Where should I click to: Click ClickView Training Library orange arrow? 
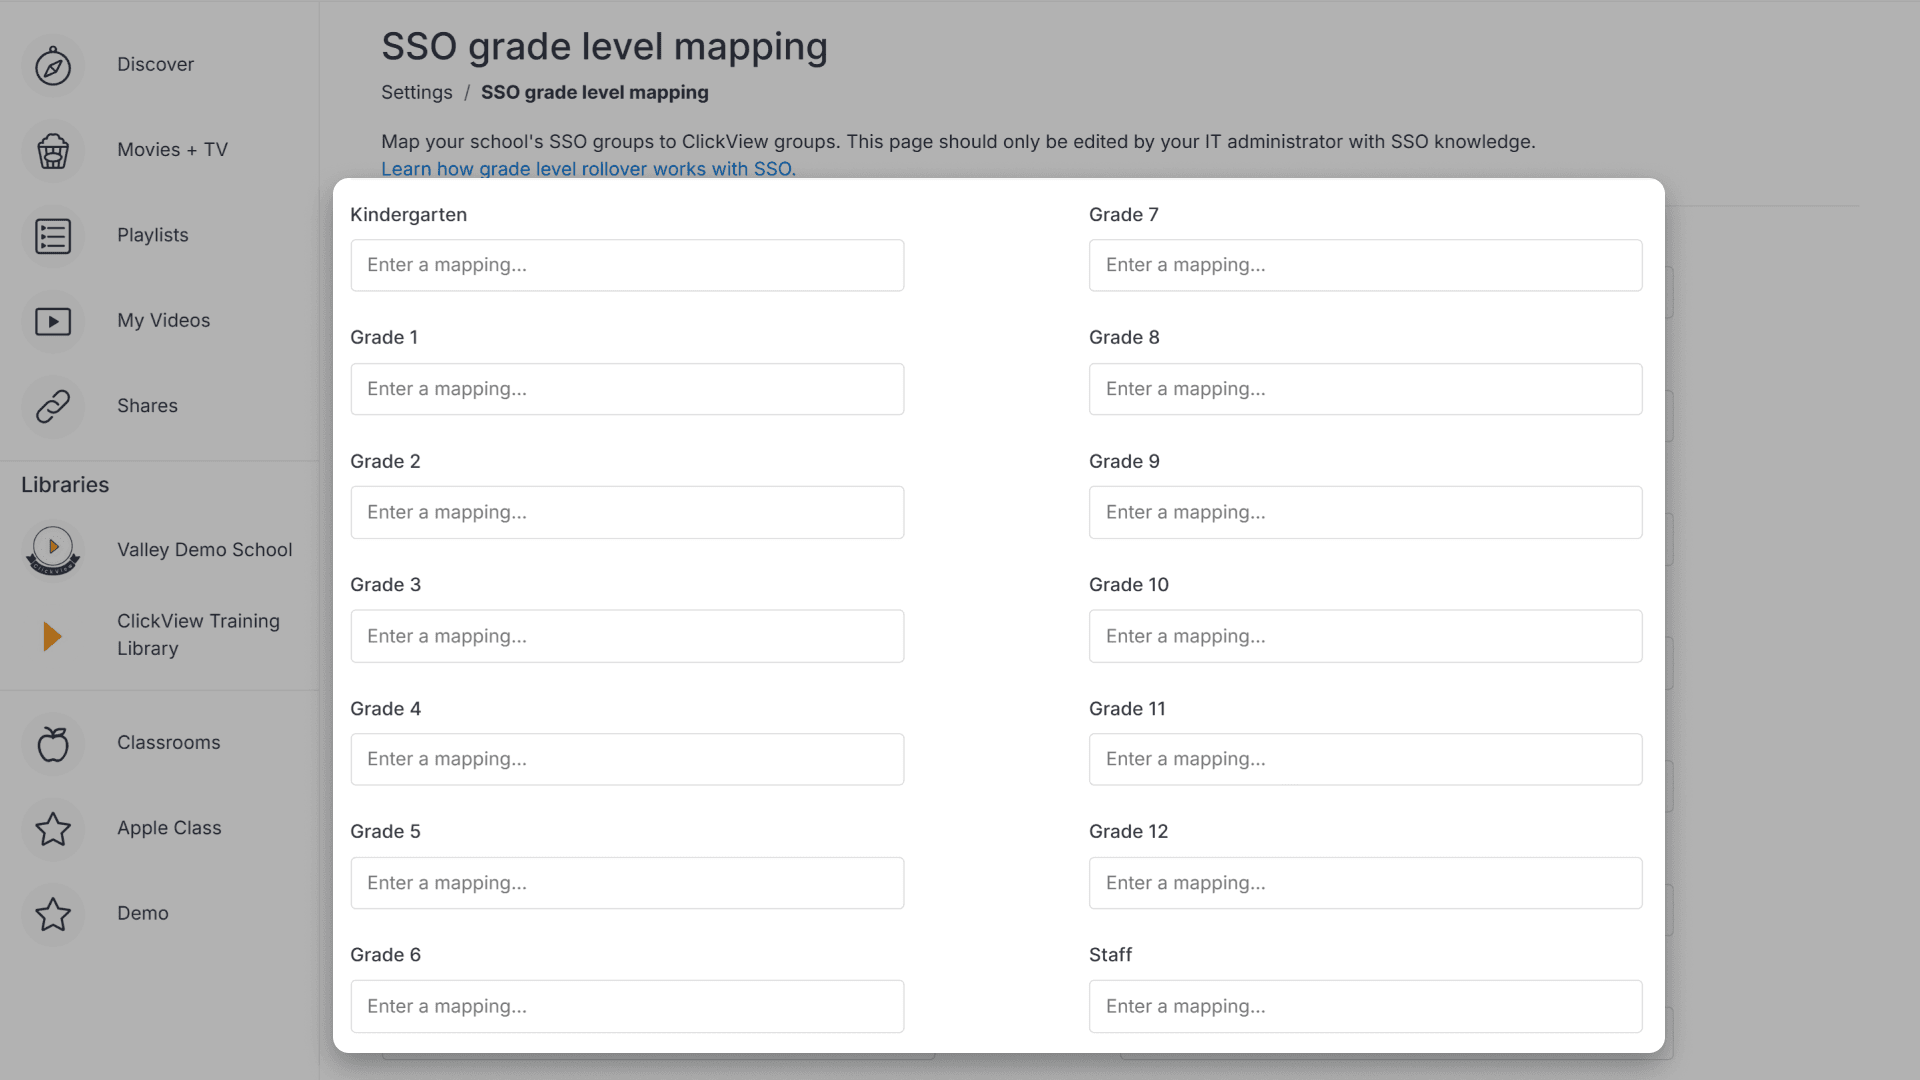click(53, 636)
